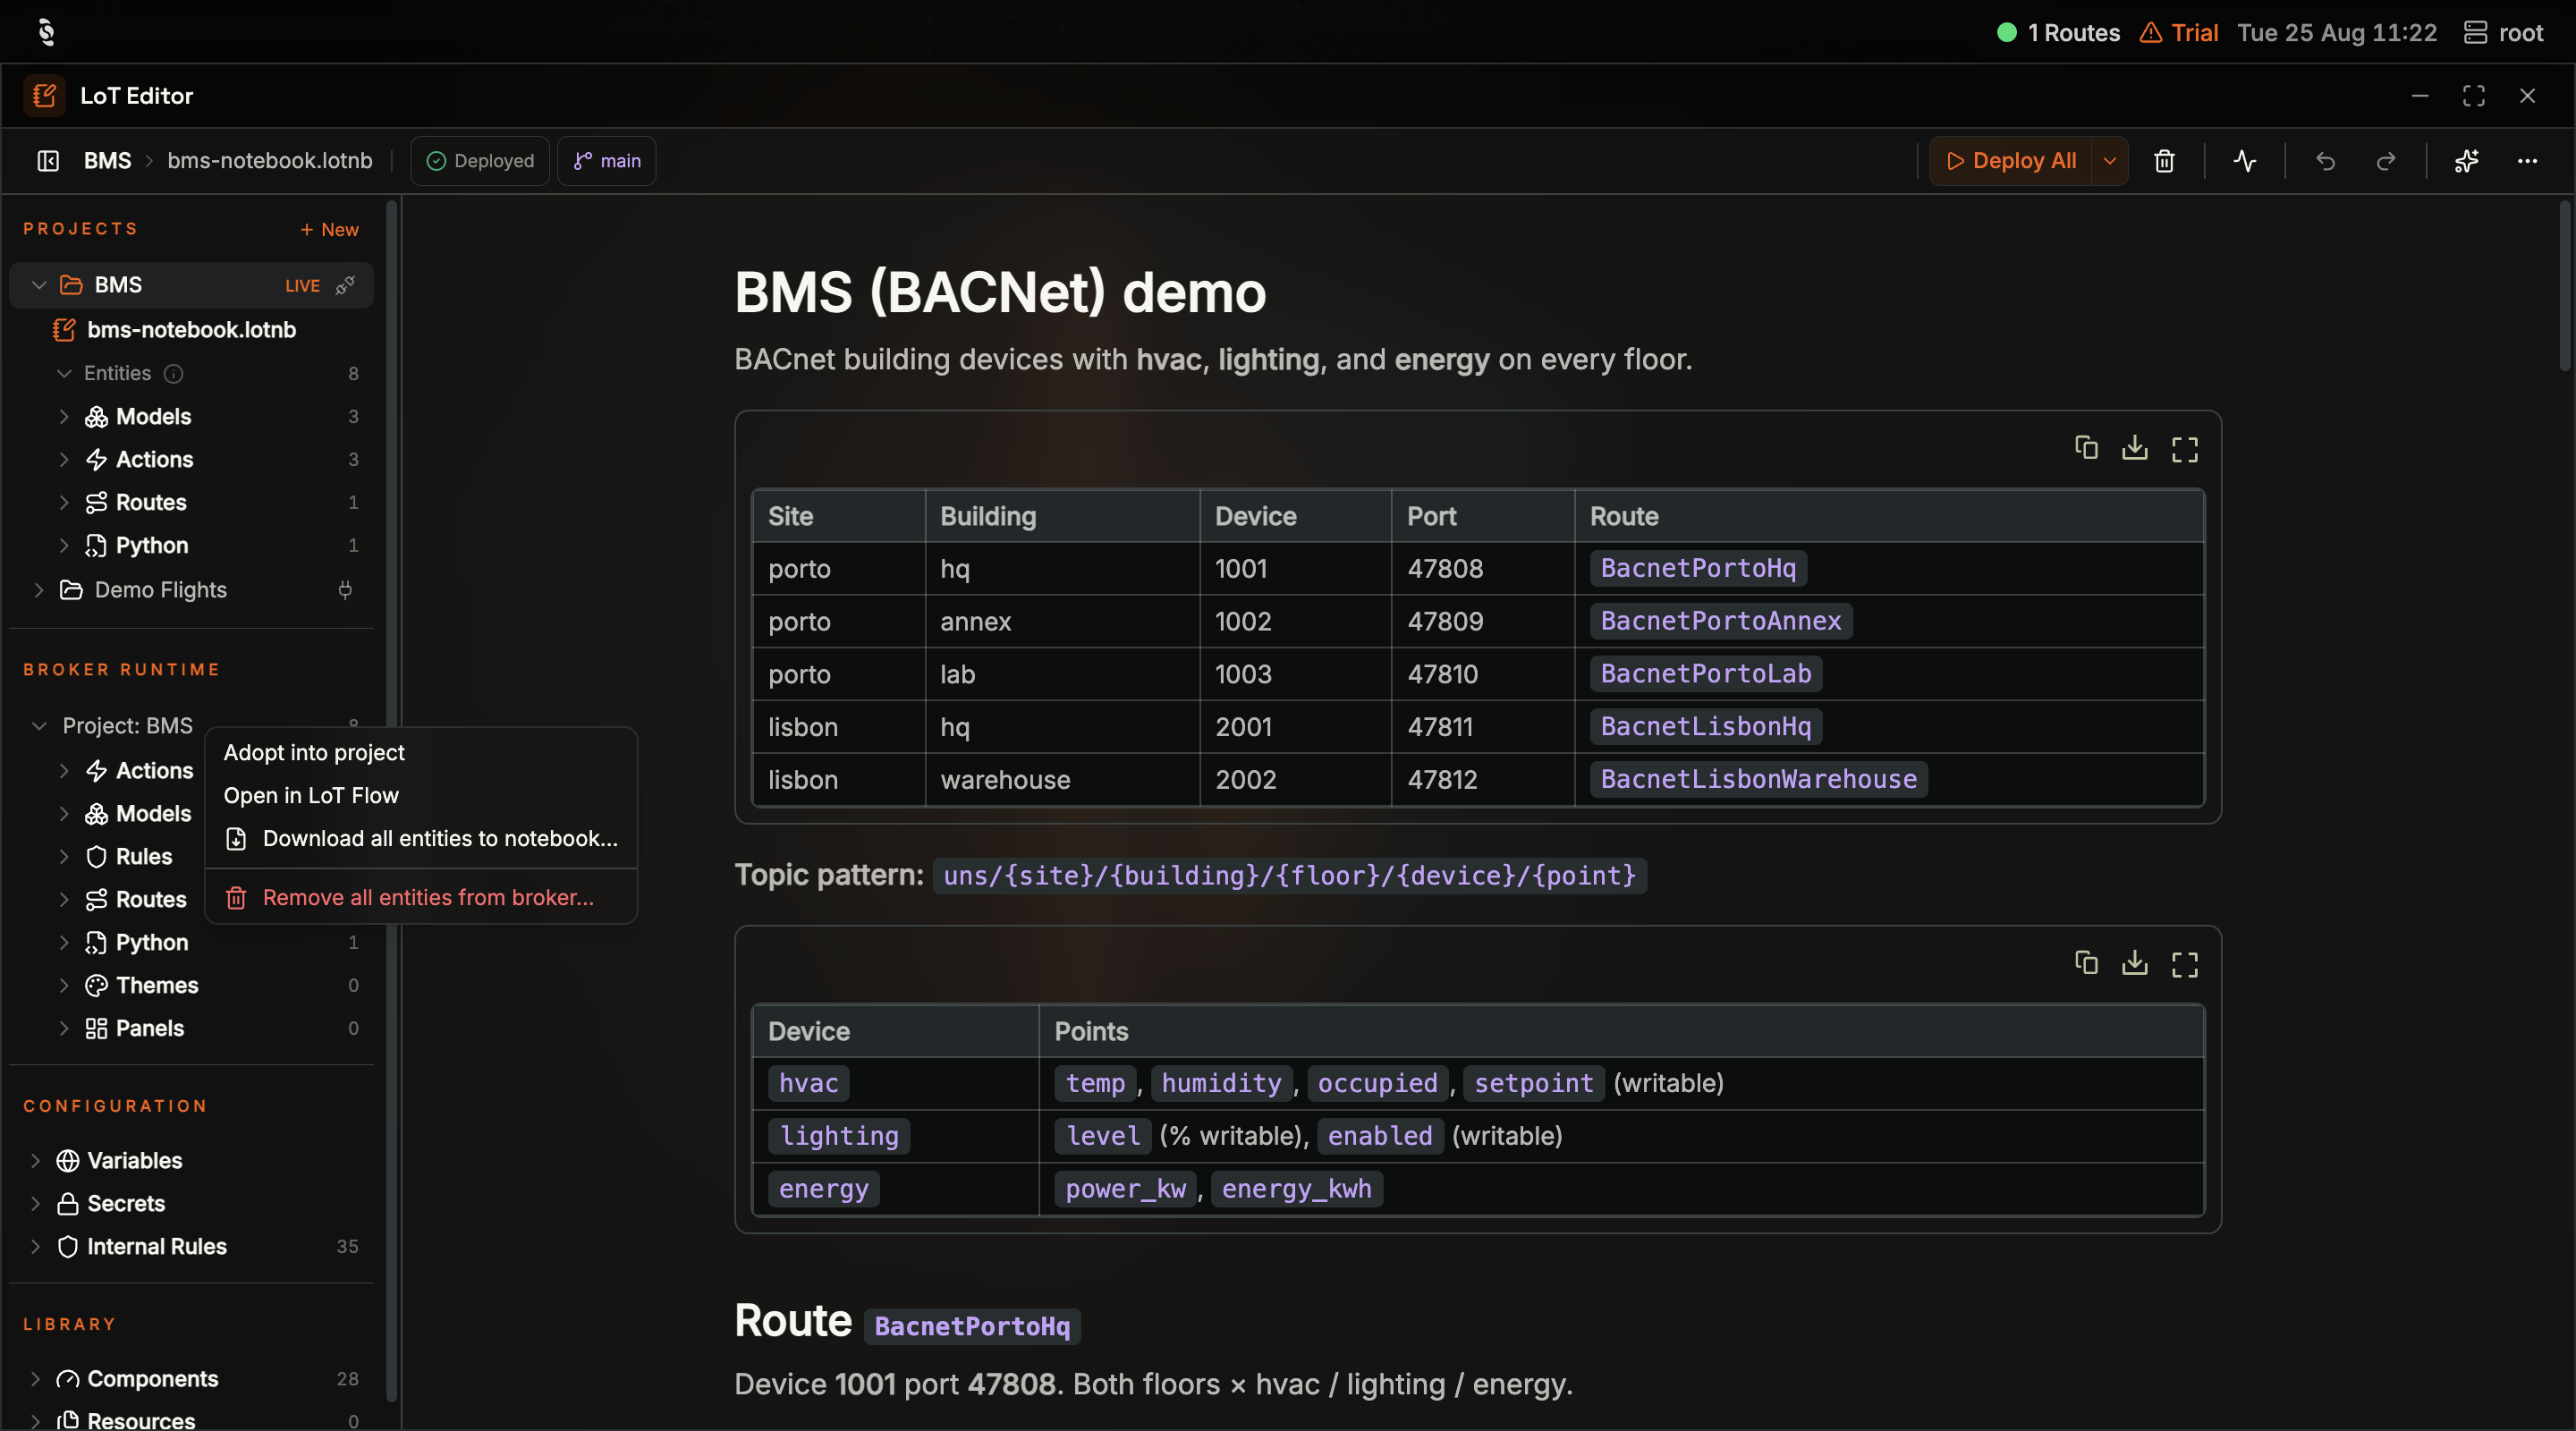Click the BacnetLisbonHq route tag
Viewport: 2576px width, 1431px height.
1706,726
